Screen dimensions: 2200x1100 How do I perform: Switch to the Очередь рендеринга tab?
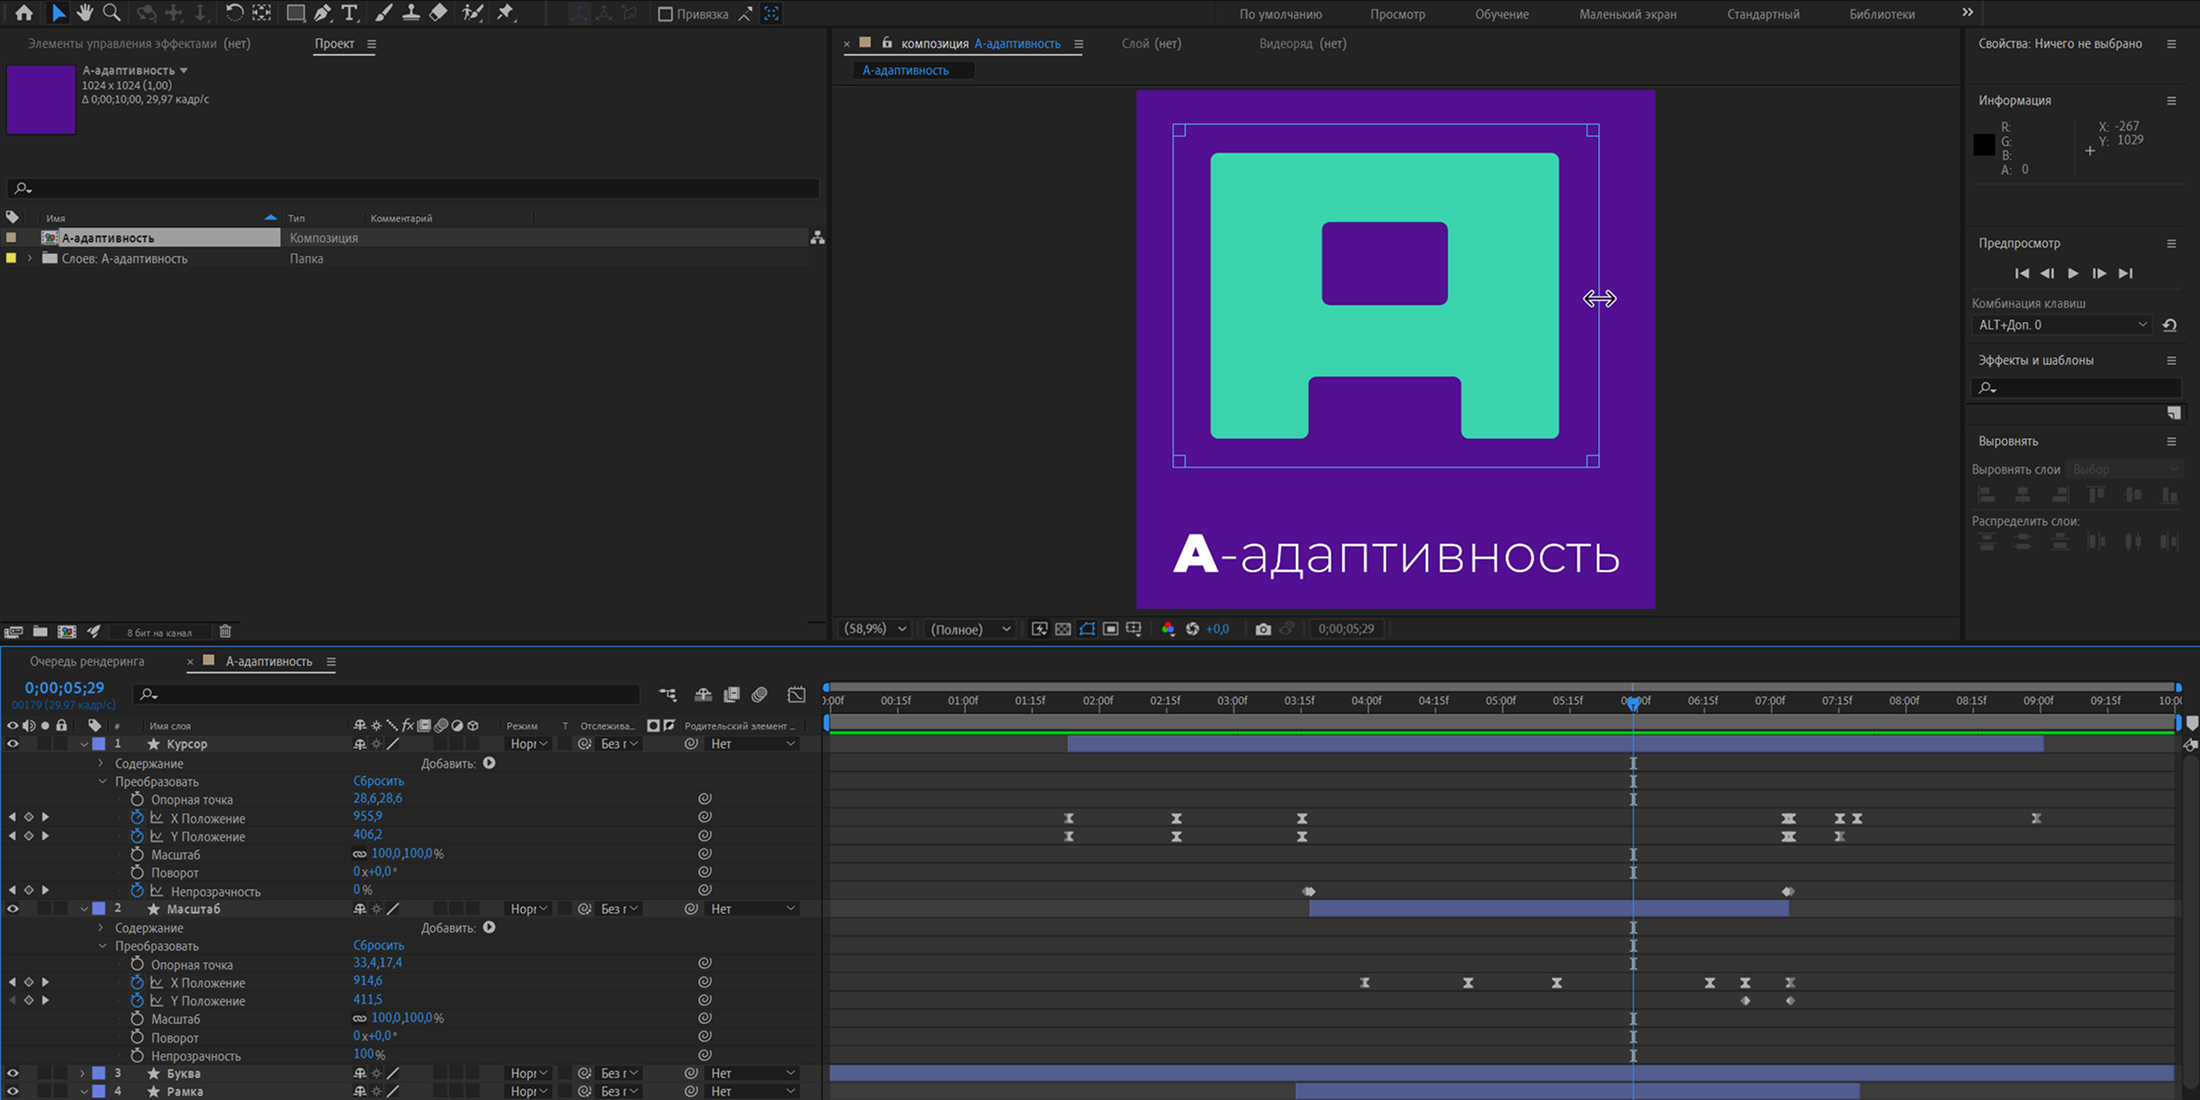87,661
